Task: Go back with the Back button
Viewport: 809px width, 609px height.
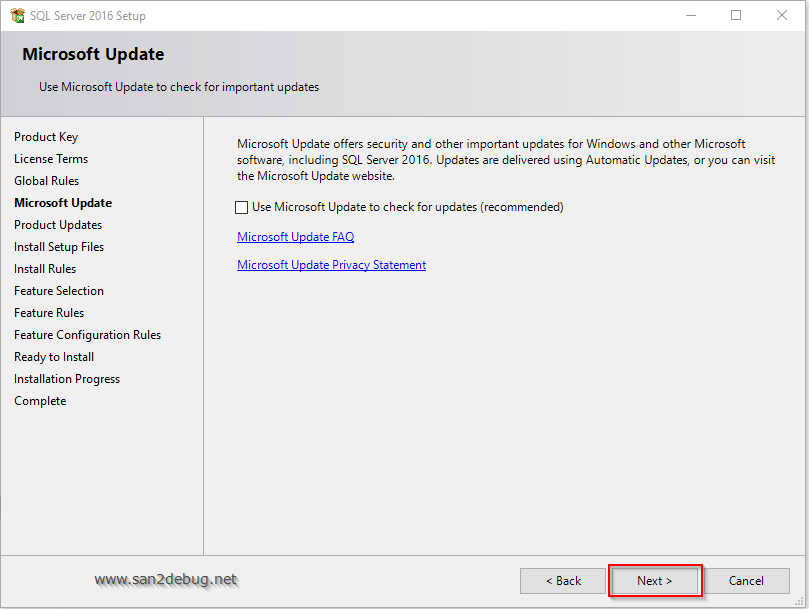Action: coord(563,581)
